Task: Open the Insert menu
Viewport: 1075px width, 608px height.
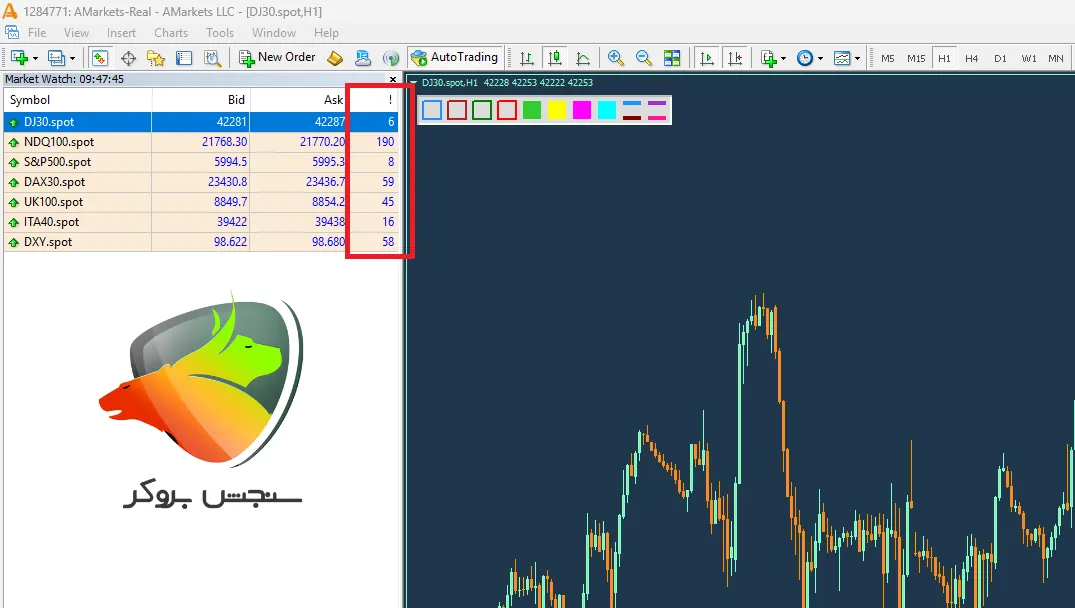Action: pos(121,33)
